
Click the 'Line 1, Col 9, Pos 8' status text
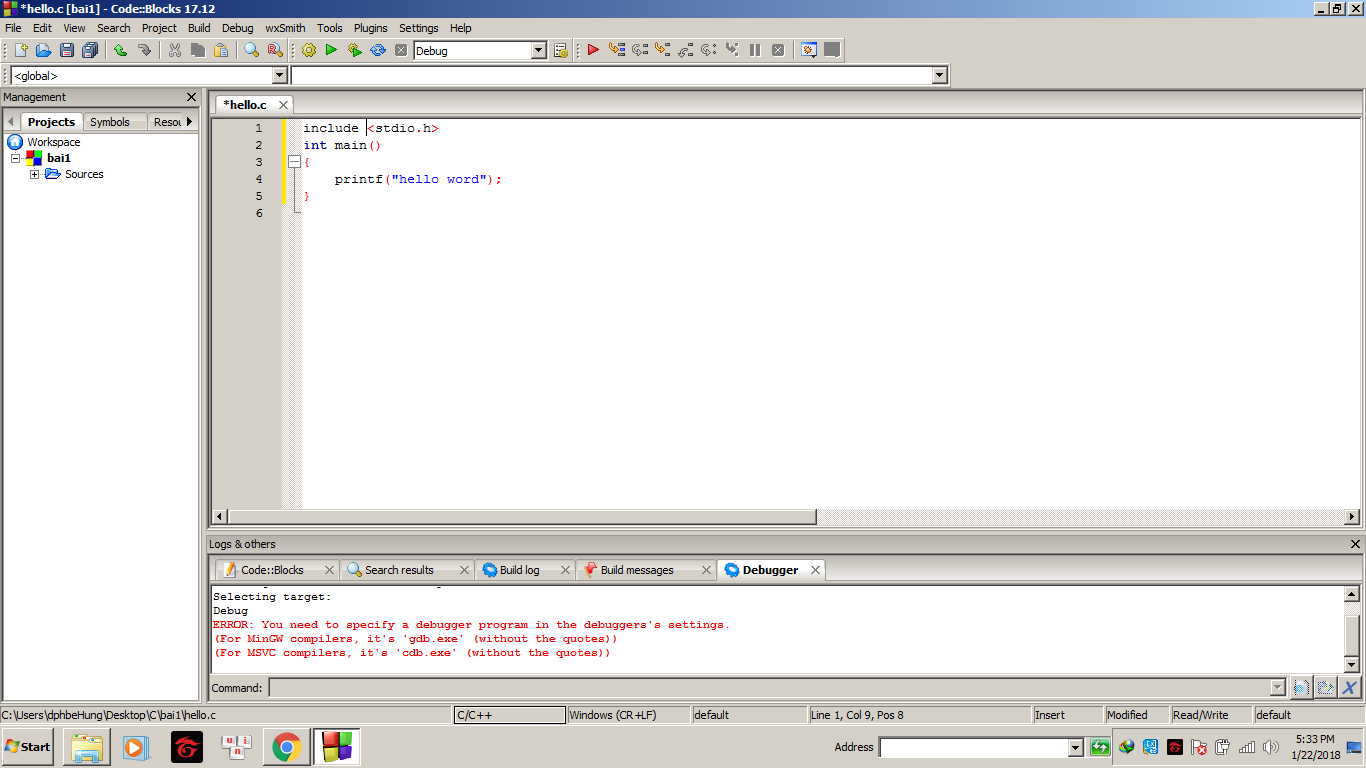click(x=857, y=715)
